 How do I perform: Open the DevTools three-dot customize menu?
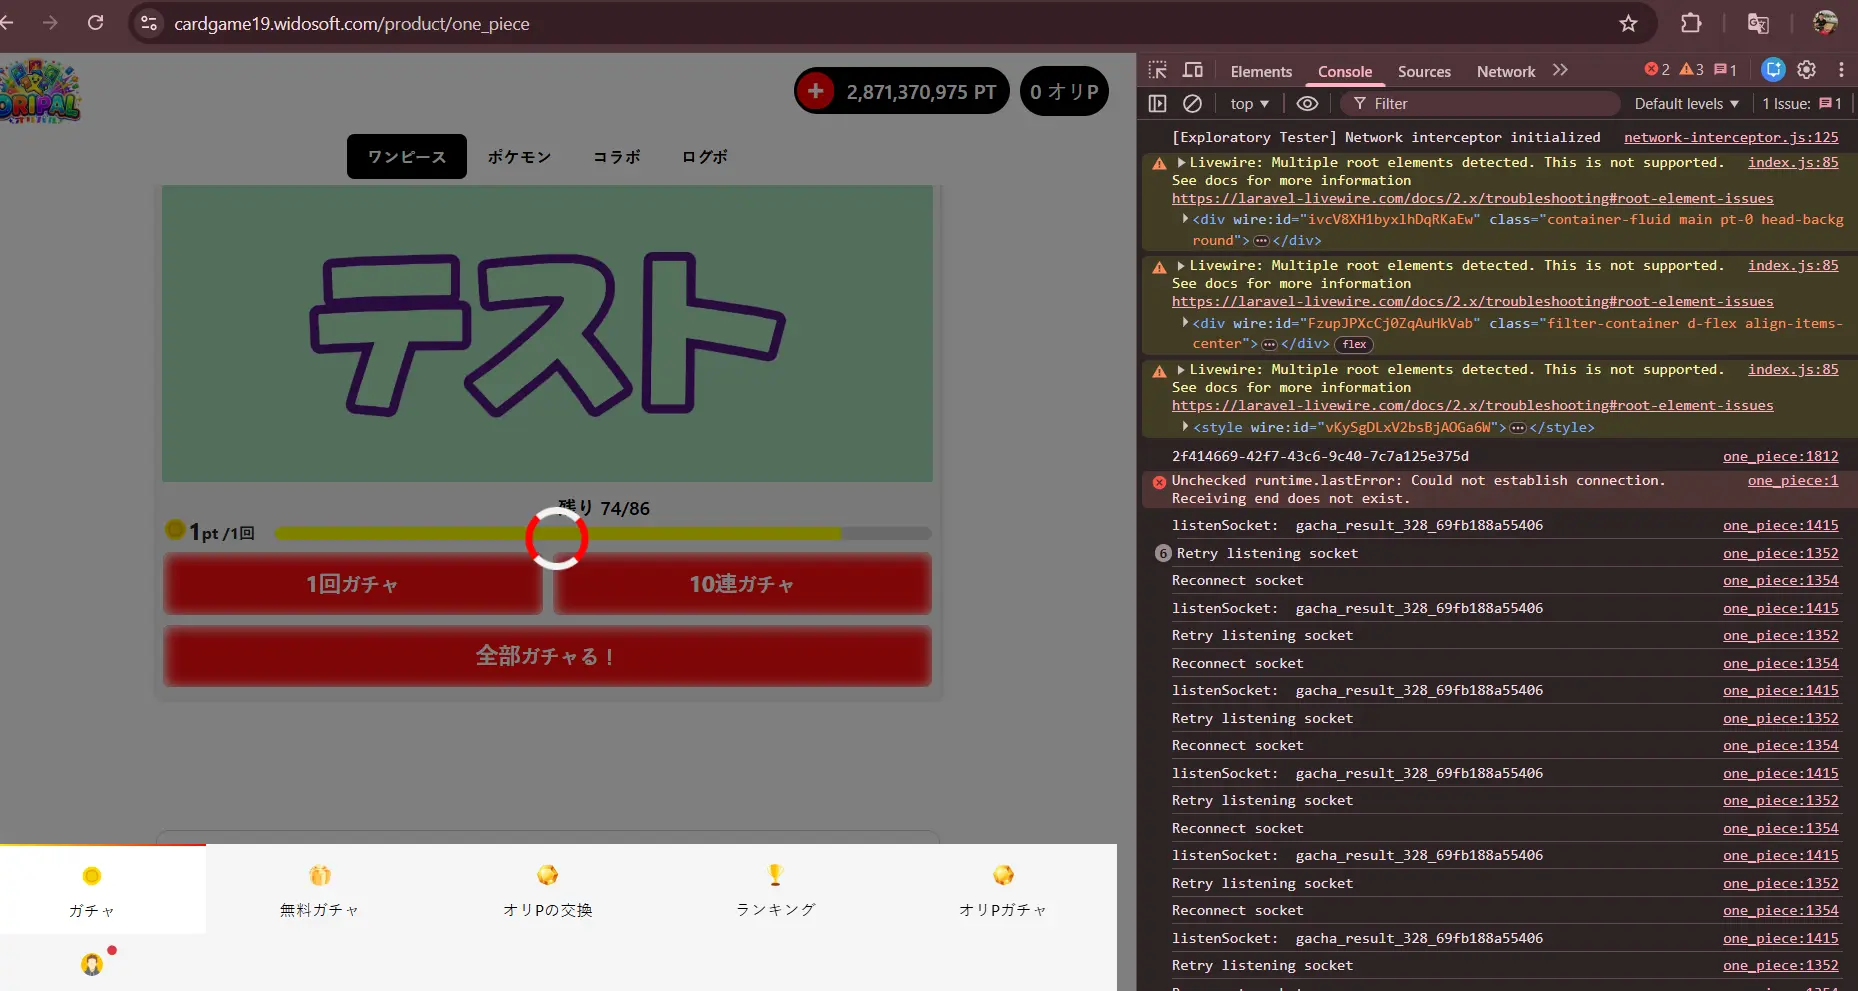tap(1841, 70)
